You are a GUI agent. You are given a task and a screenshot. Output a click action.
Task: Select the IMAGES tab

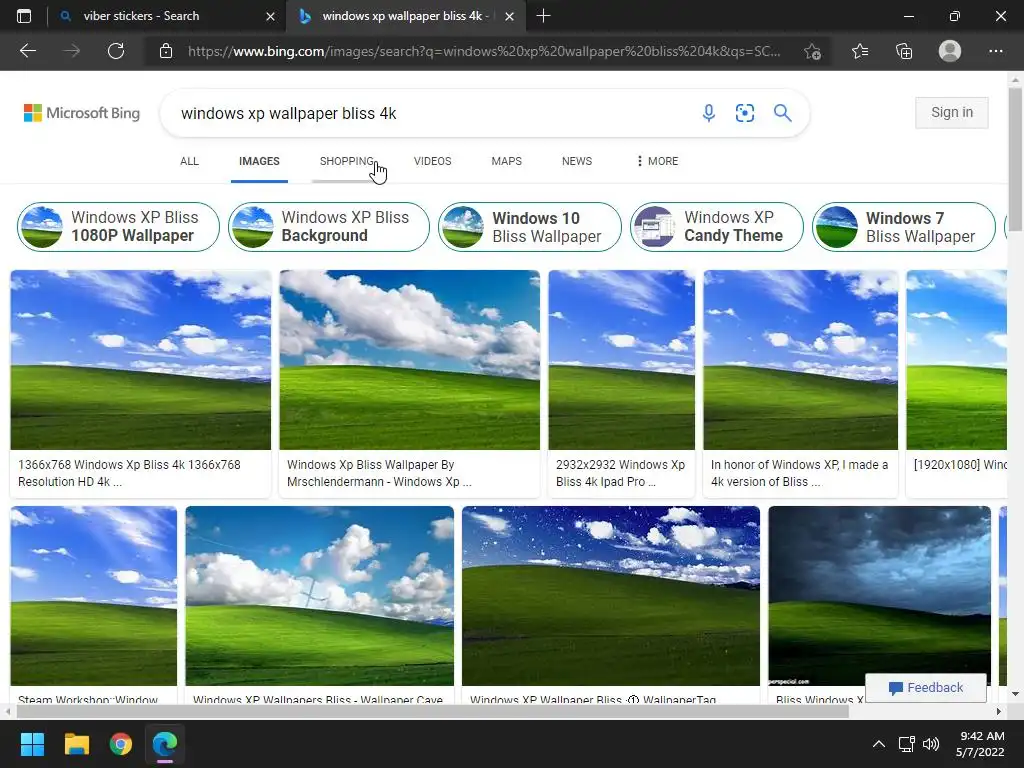click(259, 161)
